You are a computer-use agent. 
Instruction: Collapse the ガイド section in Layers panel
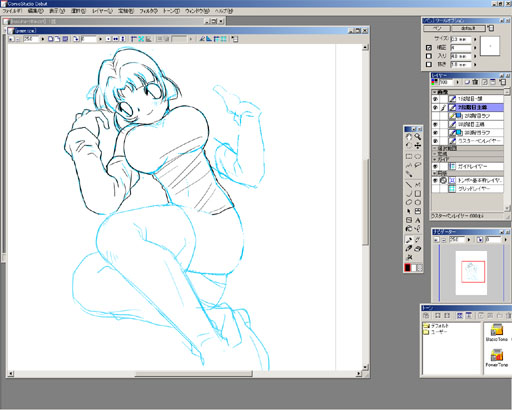point(434,159)
